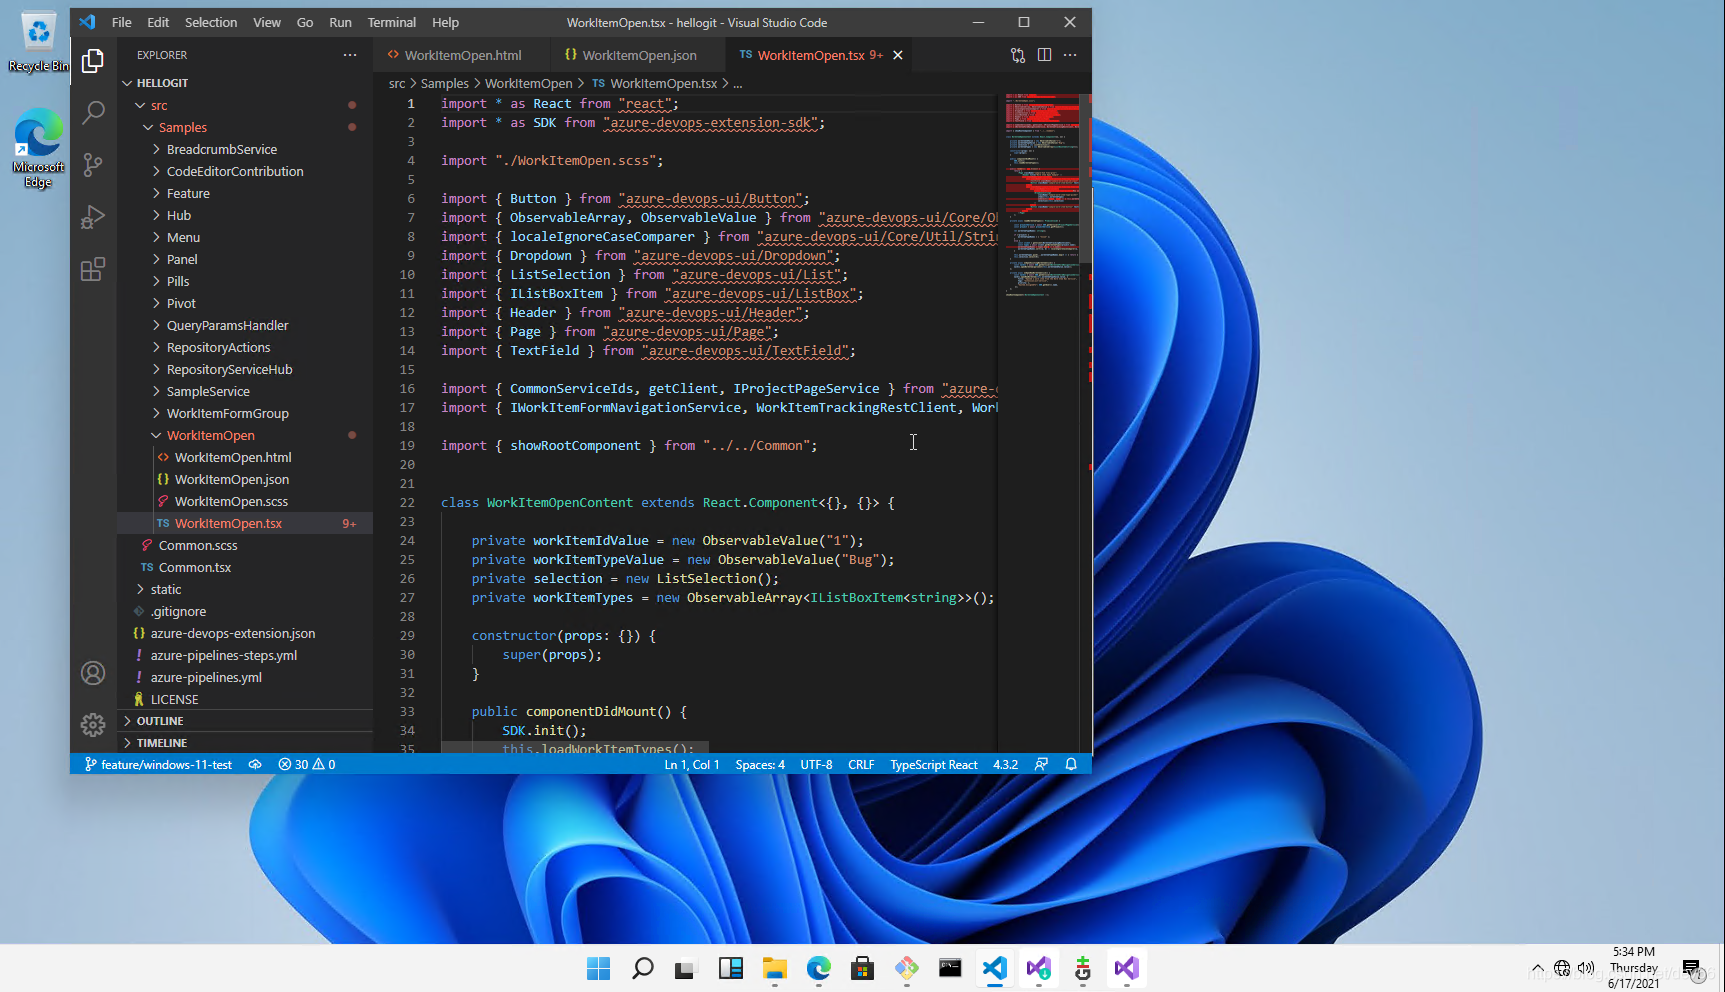Expand the TIMELINE section
Image resolution: width=1725 pixels, height=992 pixels.
click(x=245, y=743)
